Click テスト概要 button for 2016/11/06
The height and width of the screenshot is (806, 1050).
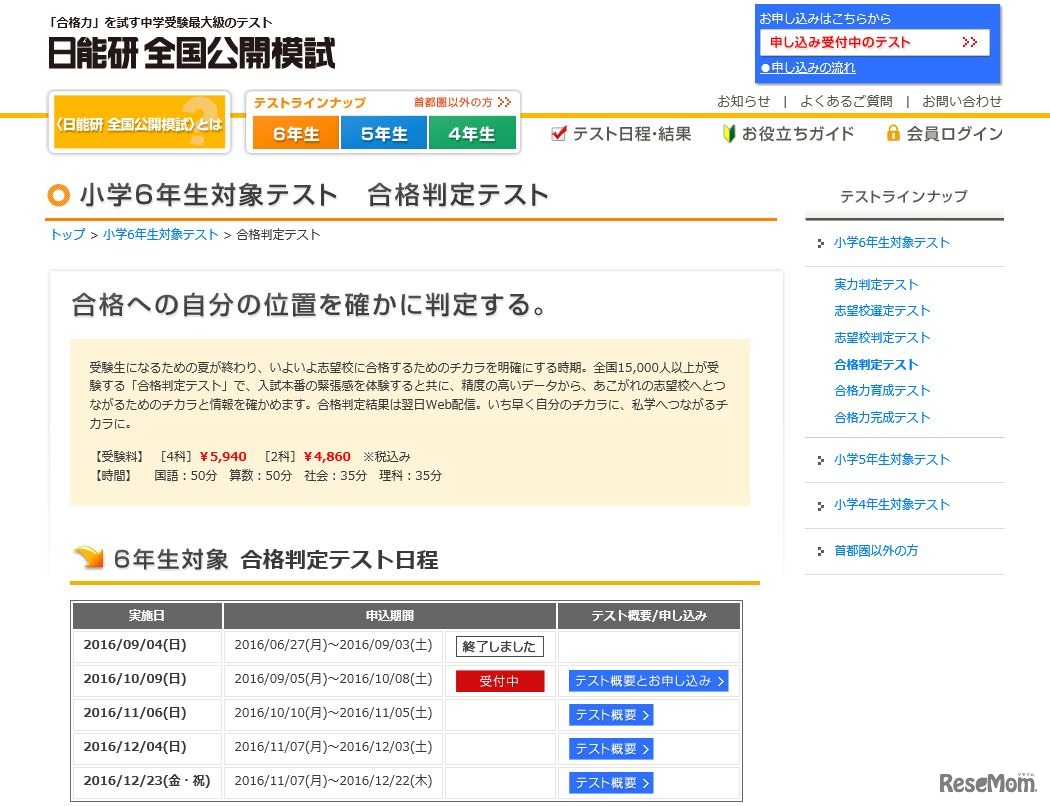tap(611, 715)
